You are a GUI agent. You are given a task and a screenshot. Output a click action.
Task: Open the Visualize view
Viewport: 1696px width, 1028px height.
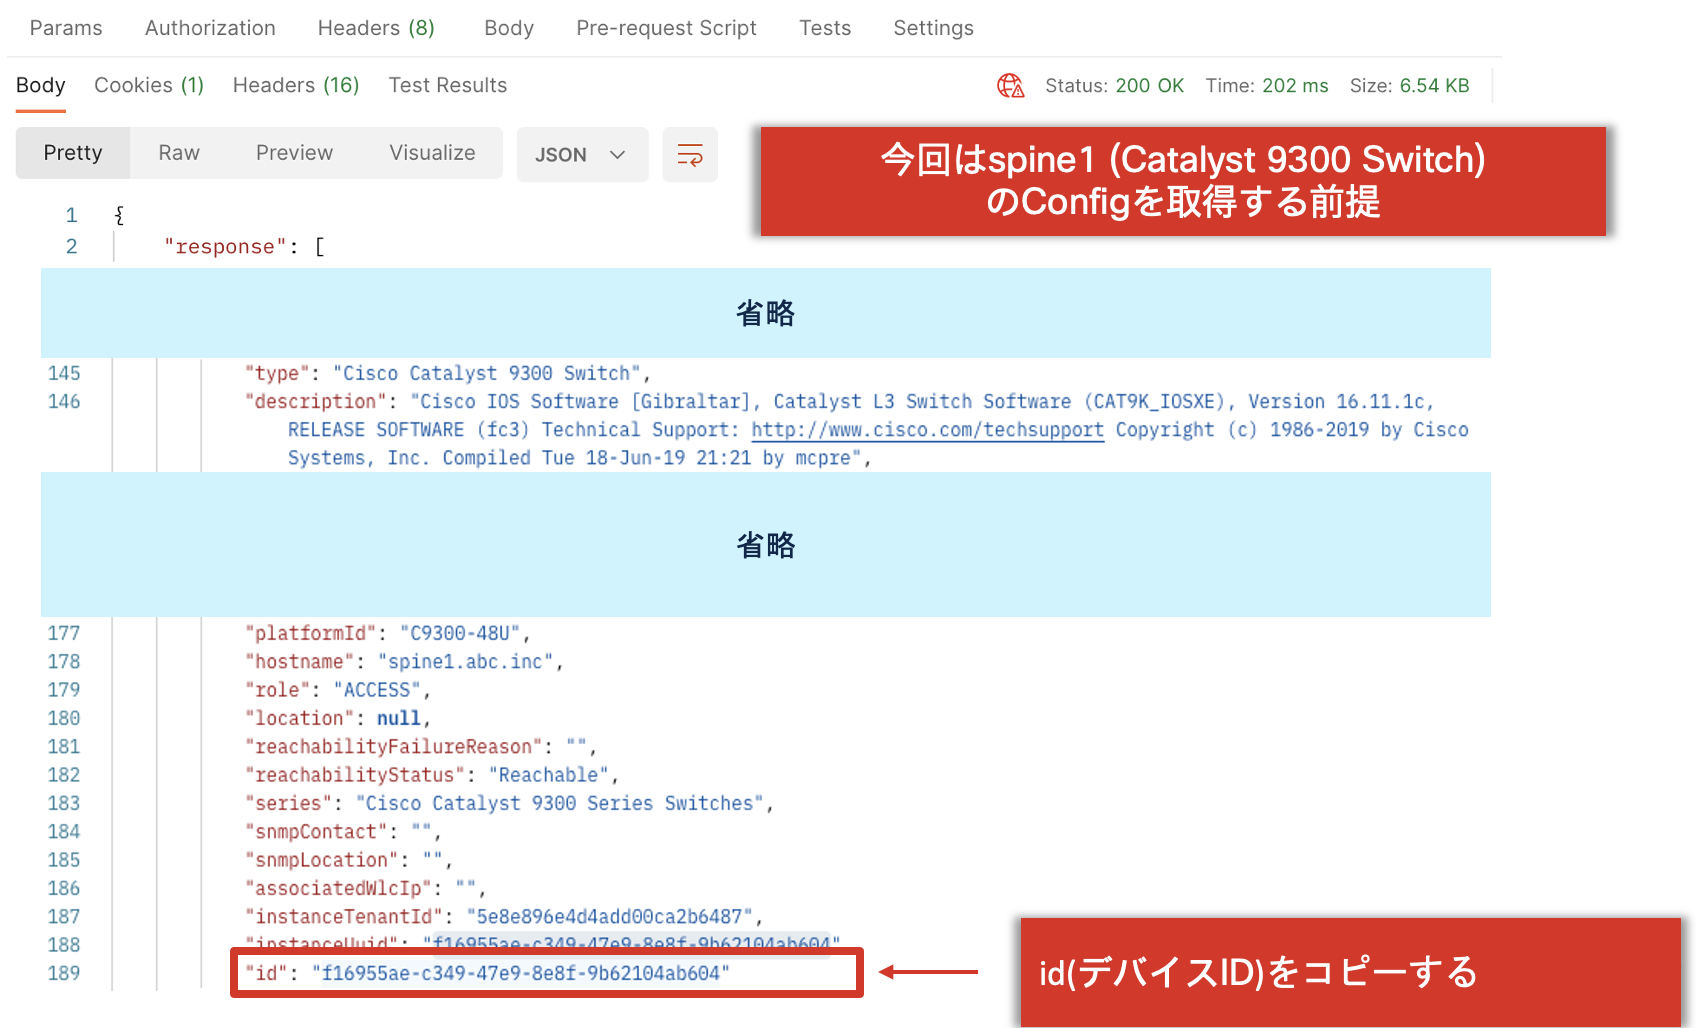pos(432,153)
